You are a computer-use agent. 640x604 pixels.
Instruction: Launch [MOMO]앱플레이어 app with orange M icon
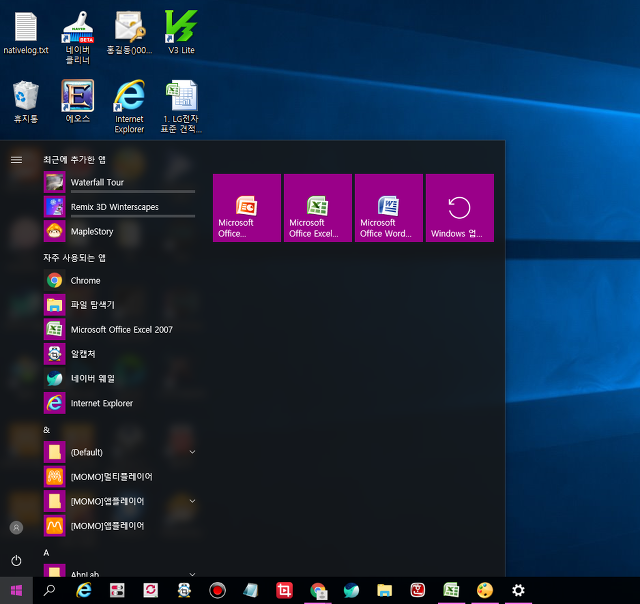click(120, 526)
